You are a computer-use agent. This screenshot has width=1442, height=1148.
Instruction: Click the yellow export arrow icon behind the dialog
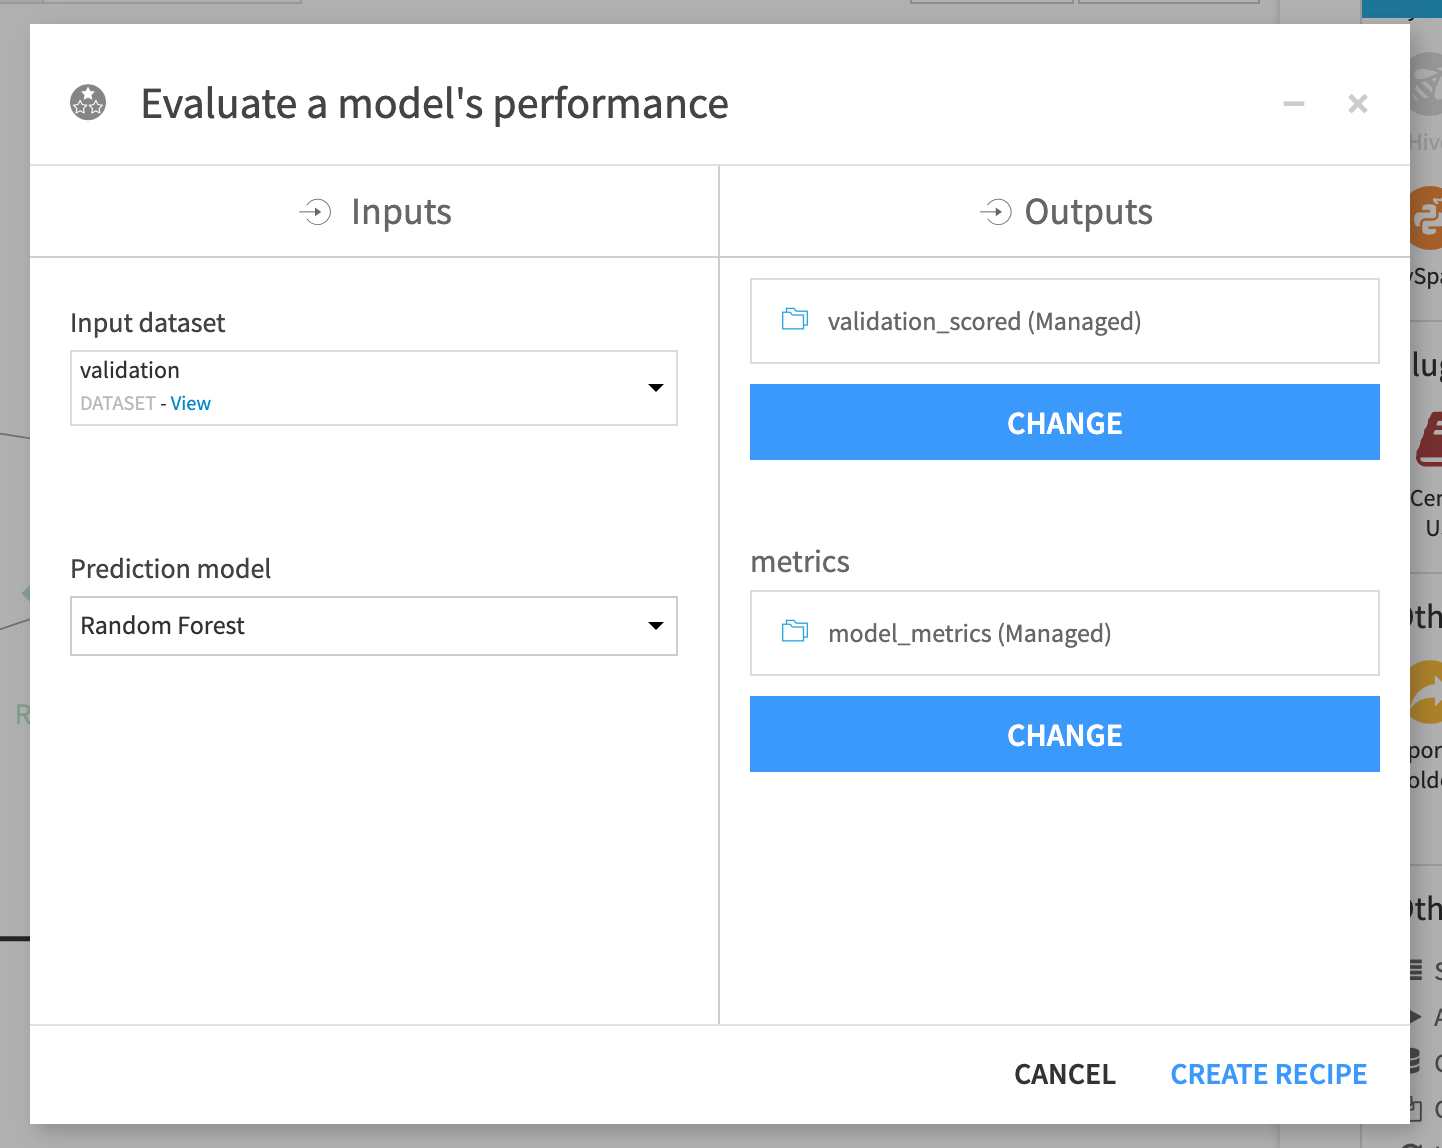1426,692
